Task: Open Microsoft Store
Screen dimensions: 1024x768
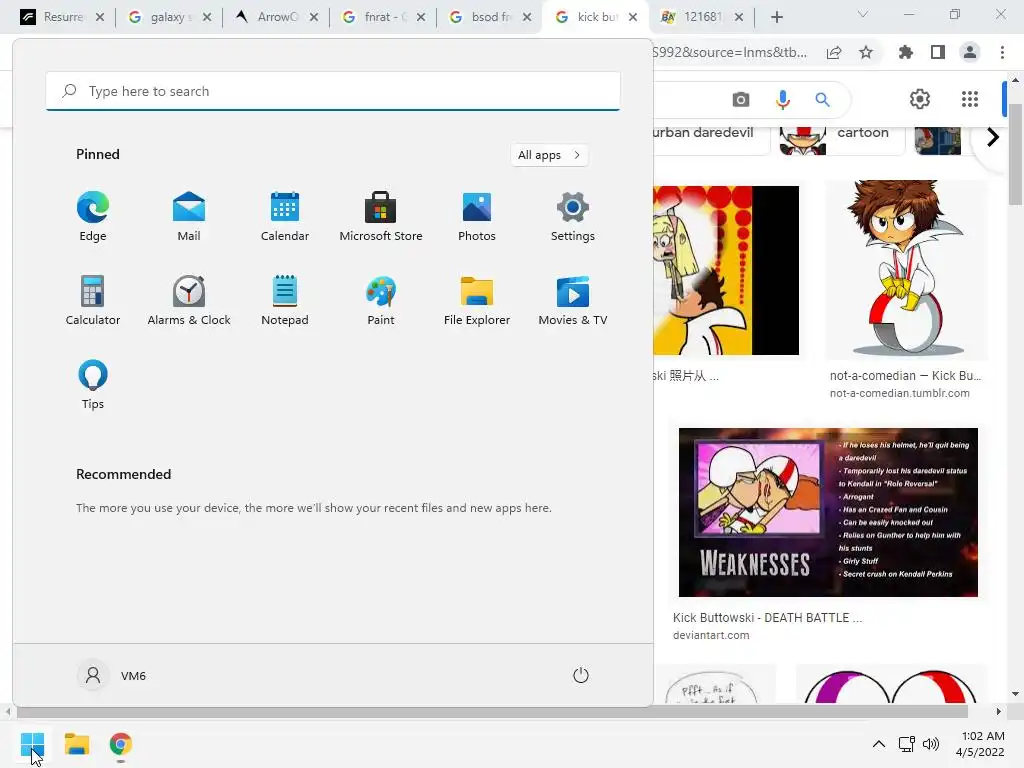Action: click(381, 217)
